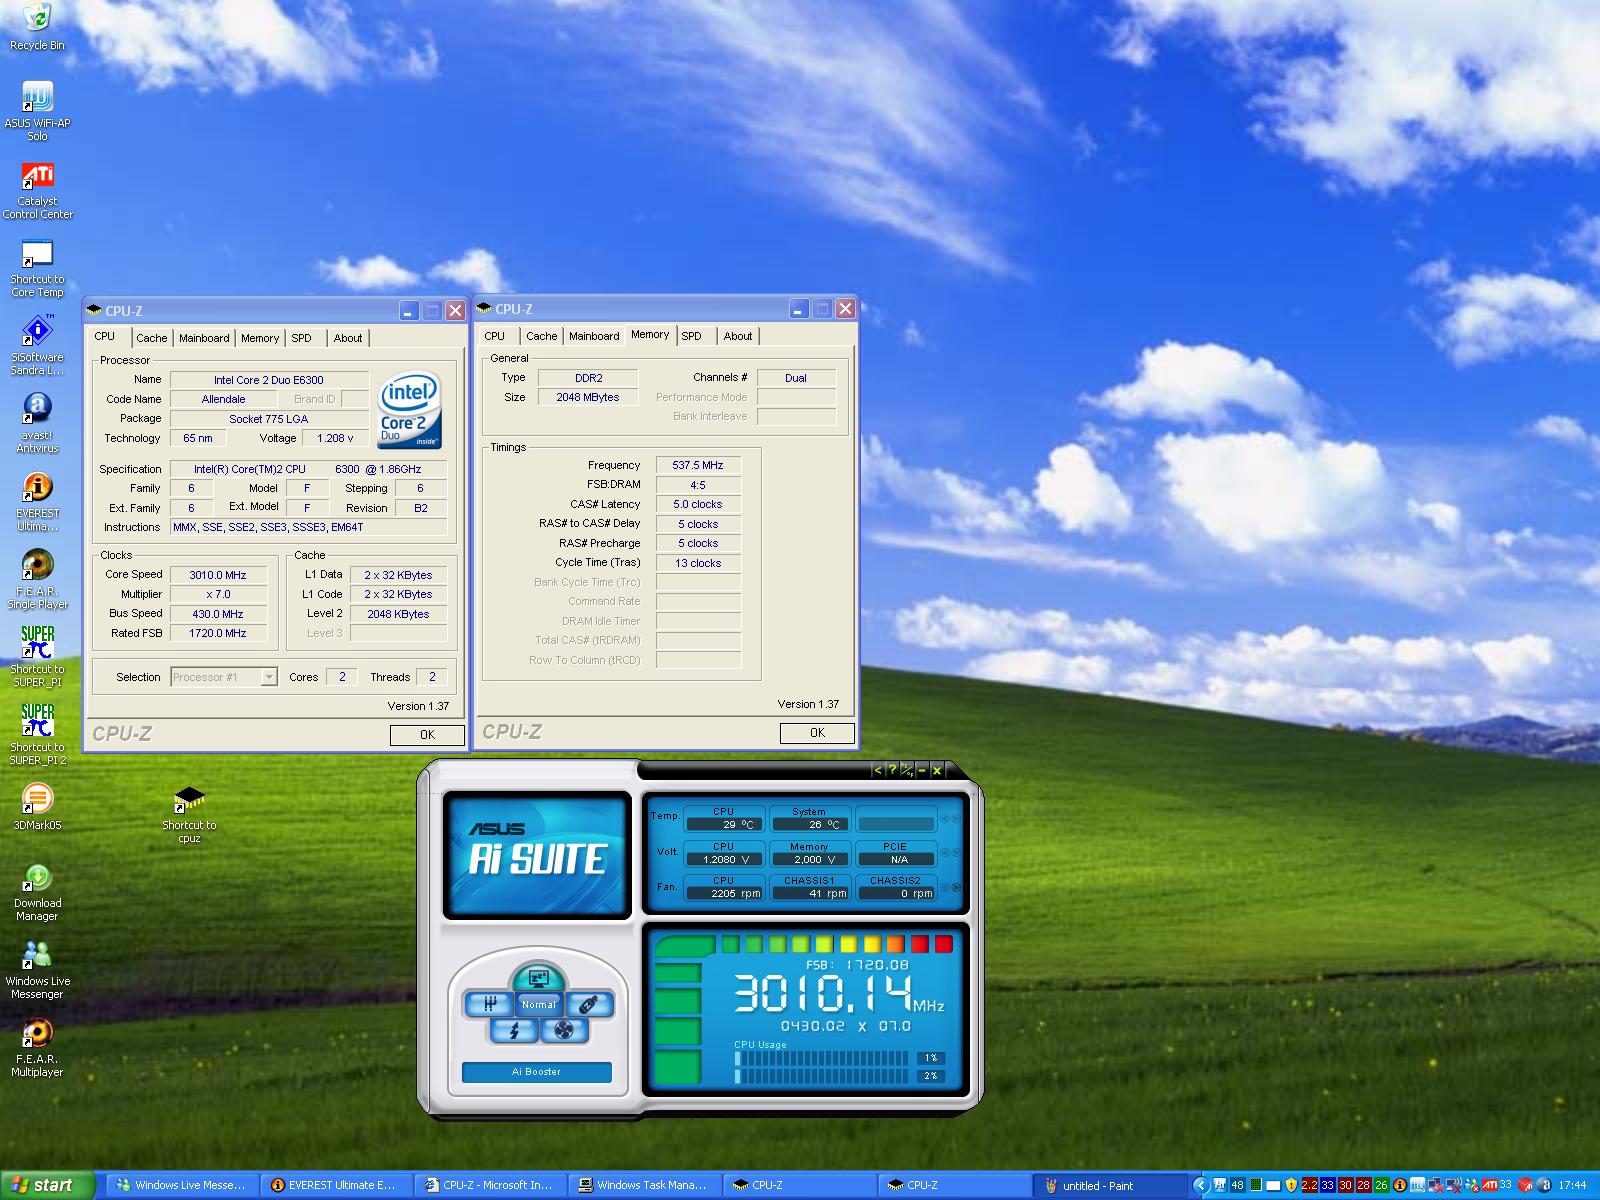This screenshot has width=1600, height=1200.
Task: Open SPD tab in left CPU-Z window
Action: click(x=302, y=338)
